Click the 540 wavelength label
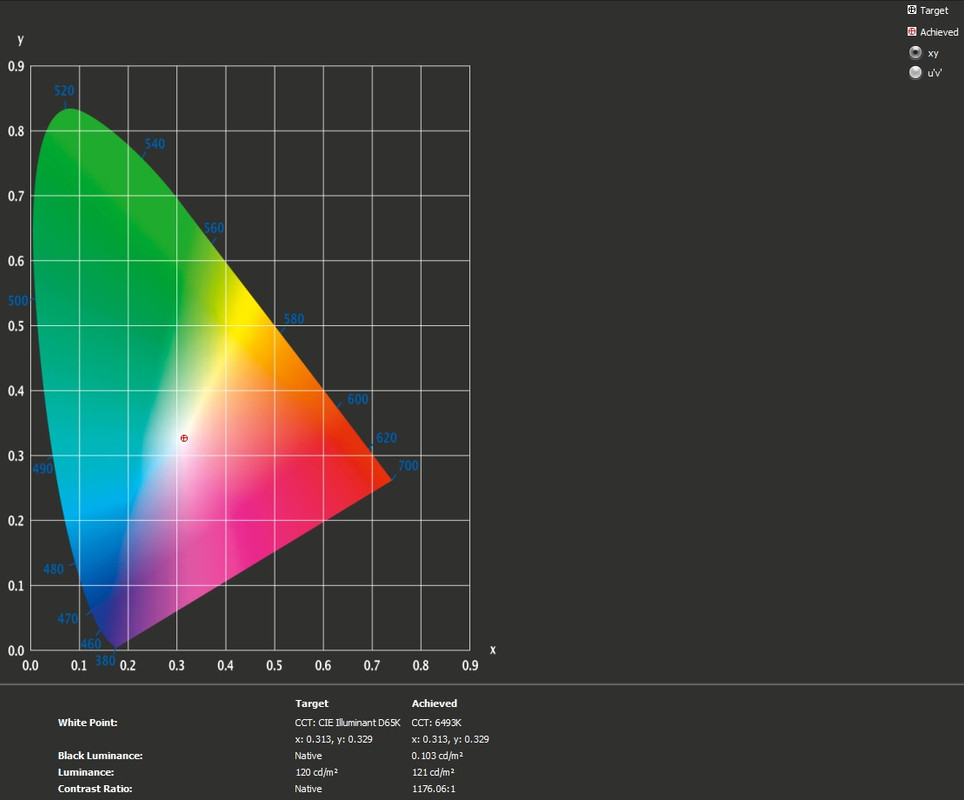This screenshot has height=800, width=964. point(154,144)
